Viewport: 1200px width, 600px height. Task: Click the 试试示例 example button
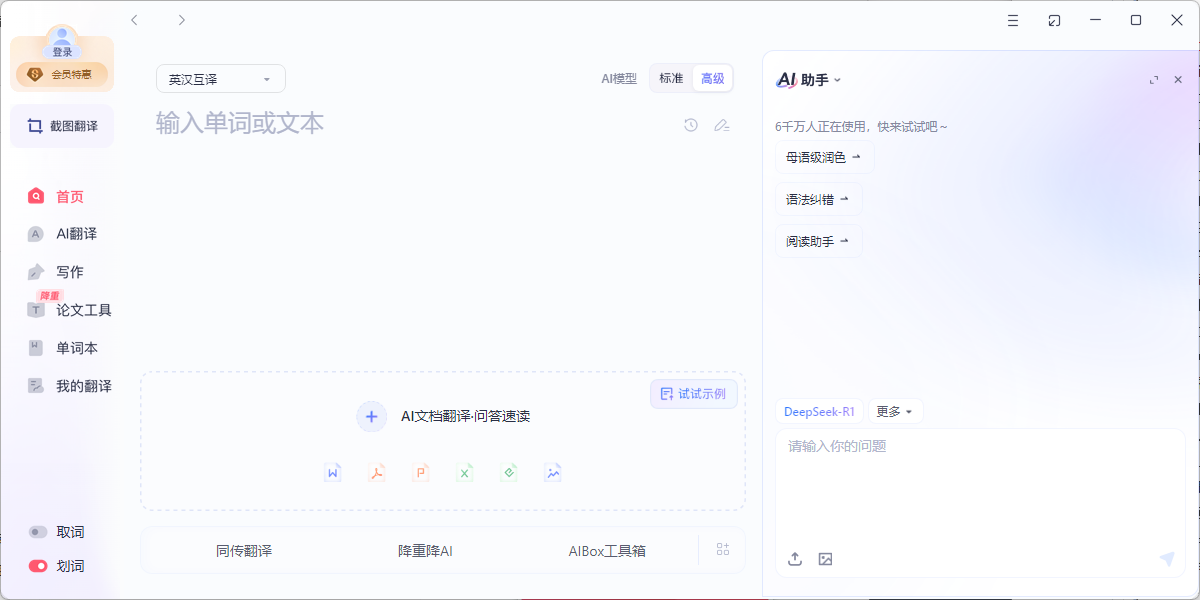pyautogui.click(x=694, y=394)
